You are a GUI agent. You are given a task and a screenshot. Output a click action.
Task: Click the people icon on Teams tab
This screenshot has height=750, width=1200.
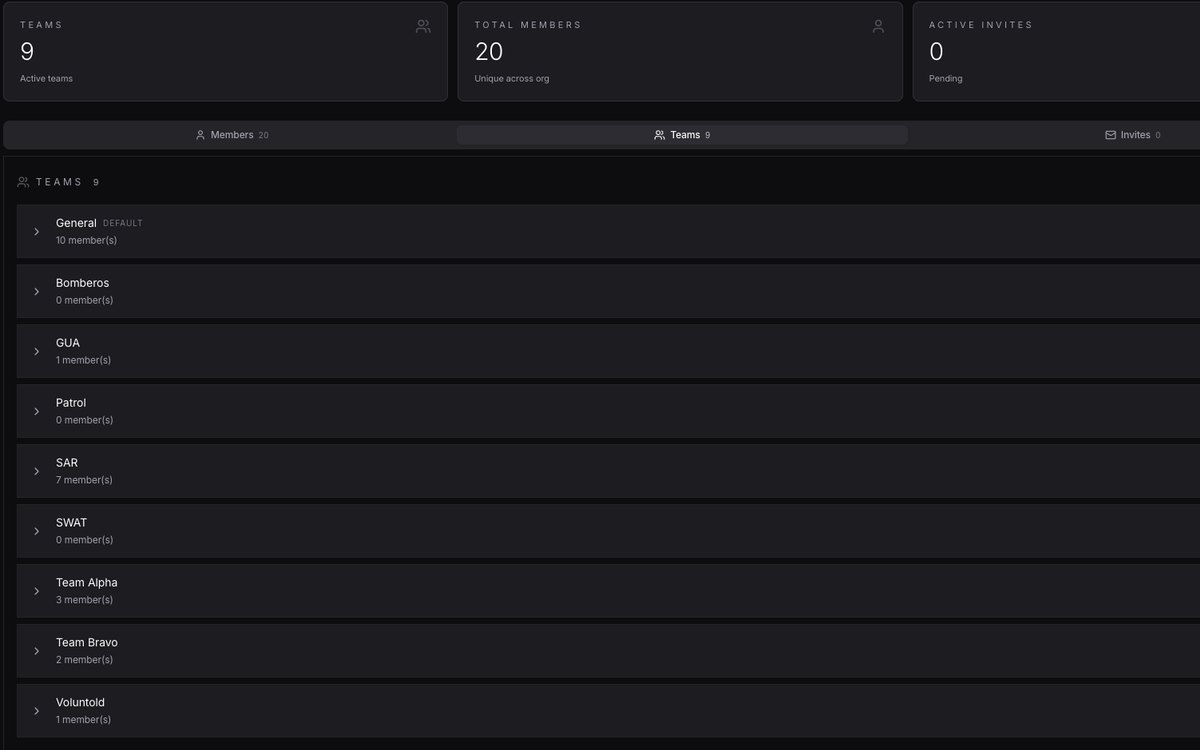click(659, 135)
